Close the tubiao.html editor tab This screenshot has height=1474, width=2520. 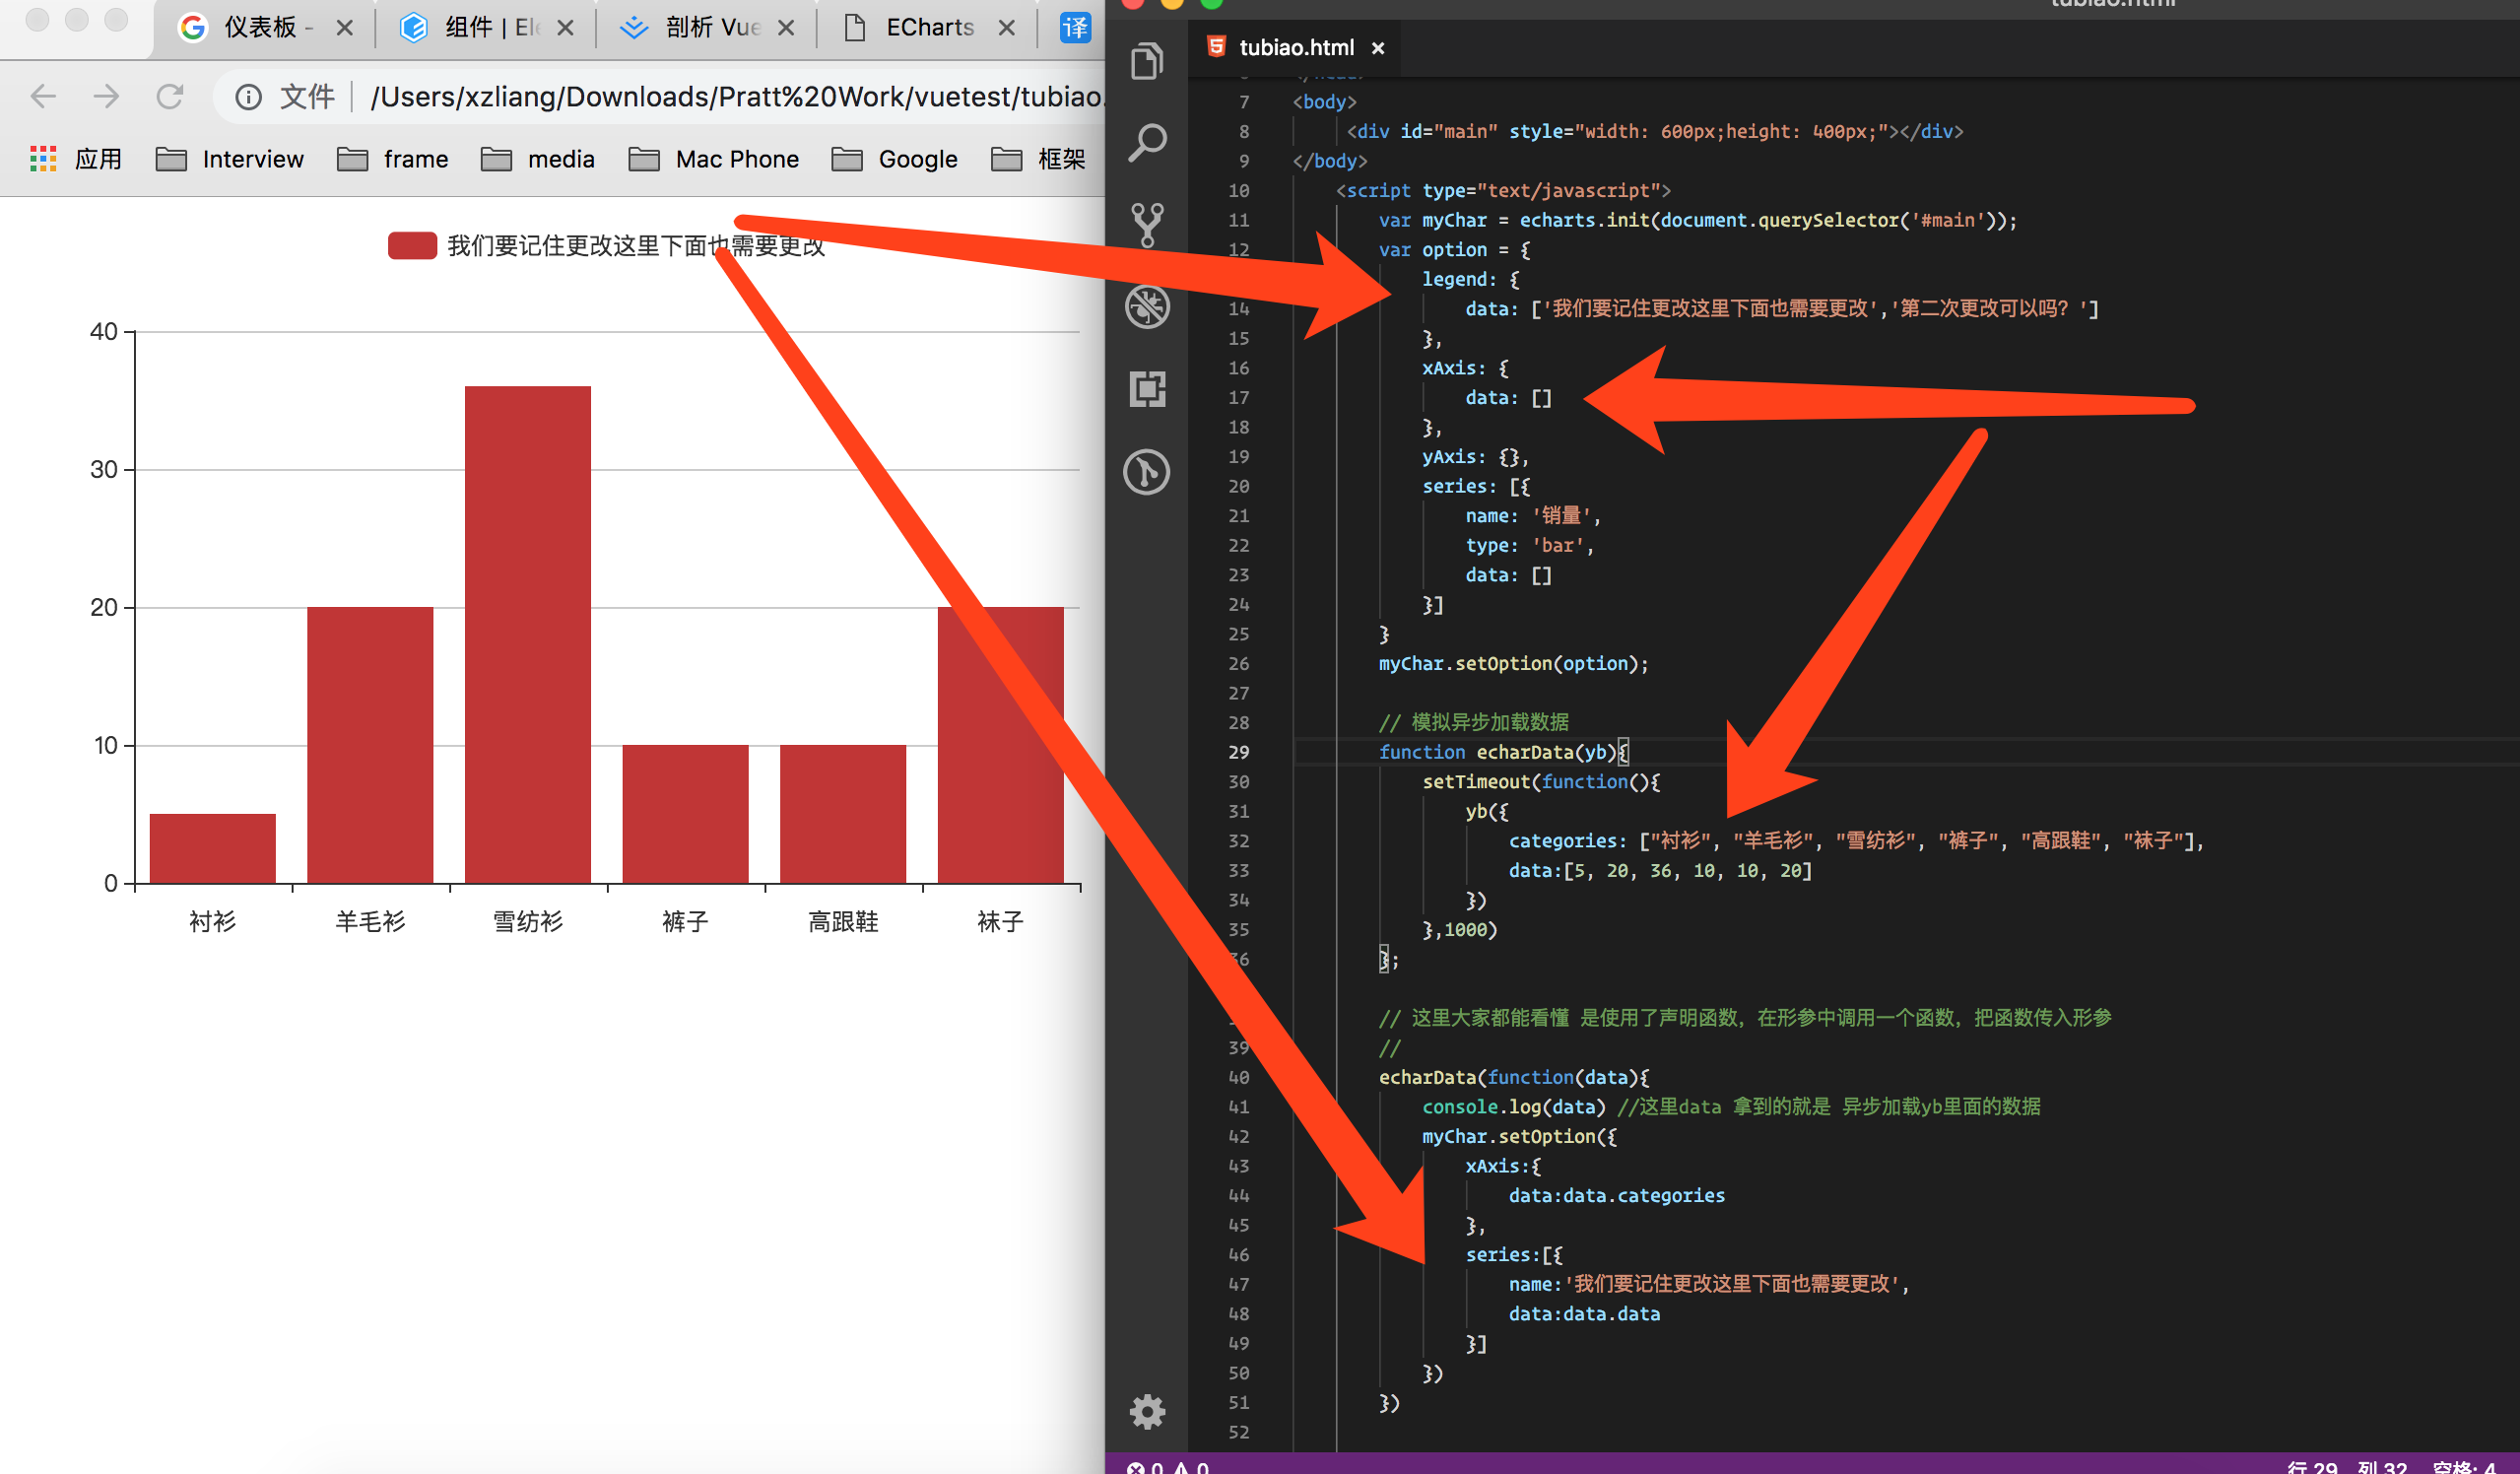[1378, 48]
